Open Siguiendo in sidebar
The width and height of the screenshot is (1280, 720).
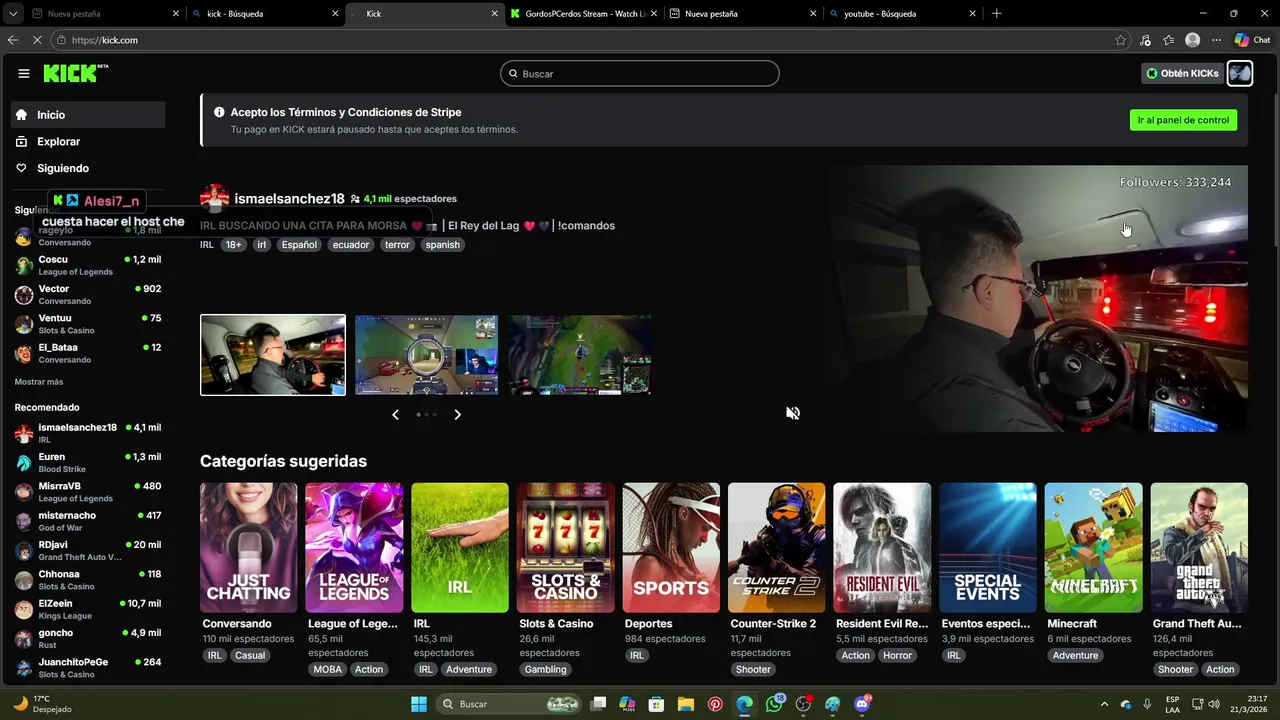click(x=88, y=168)
